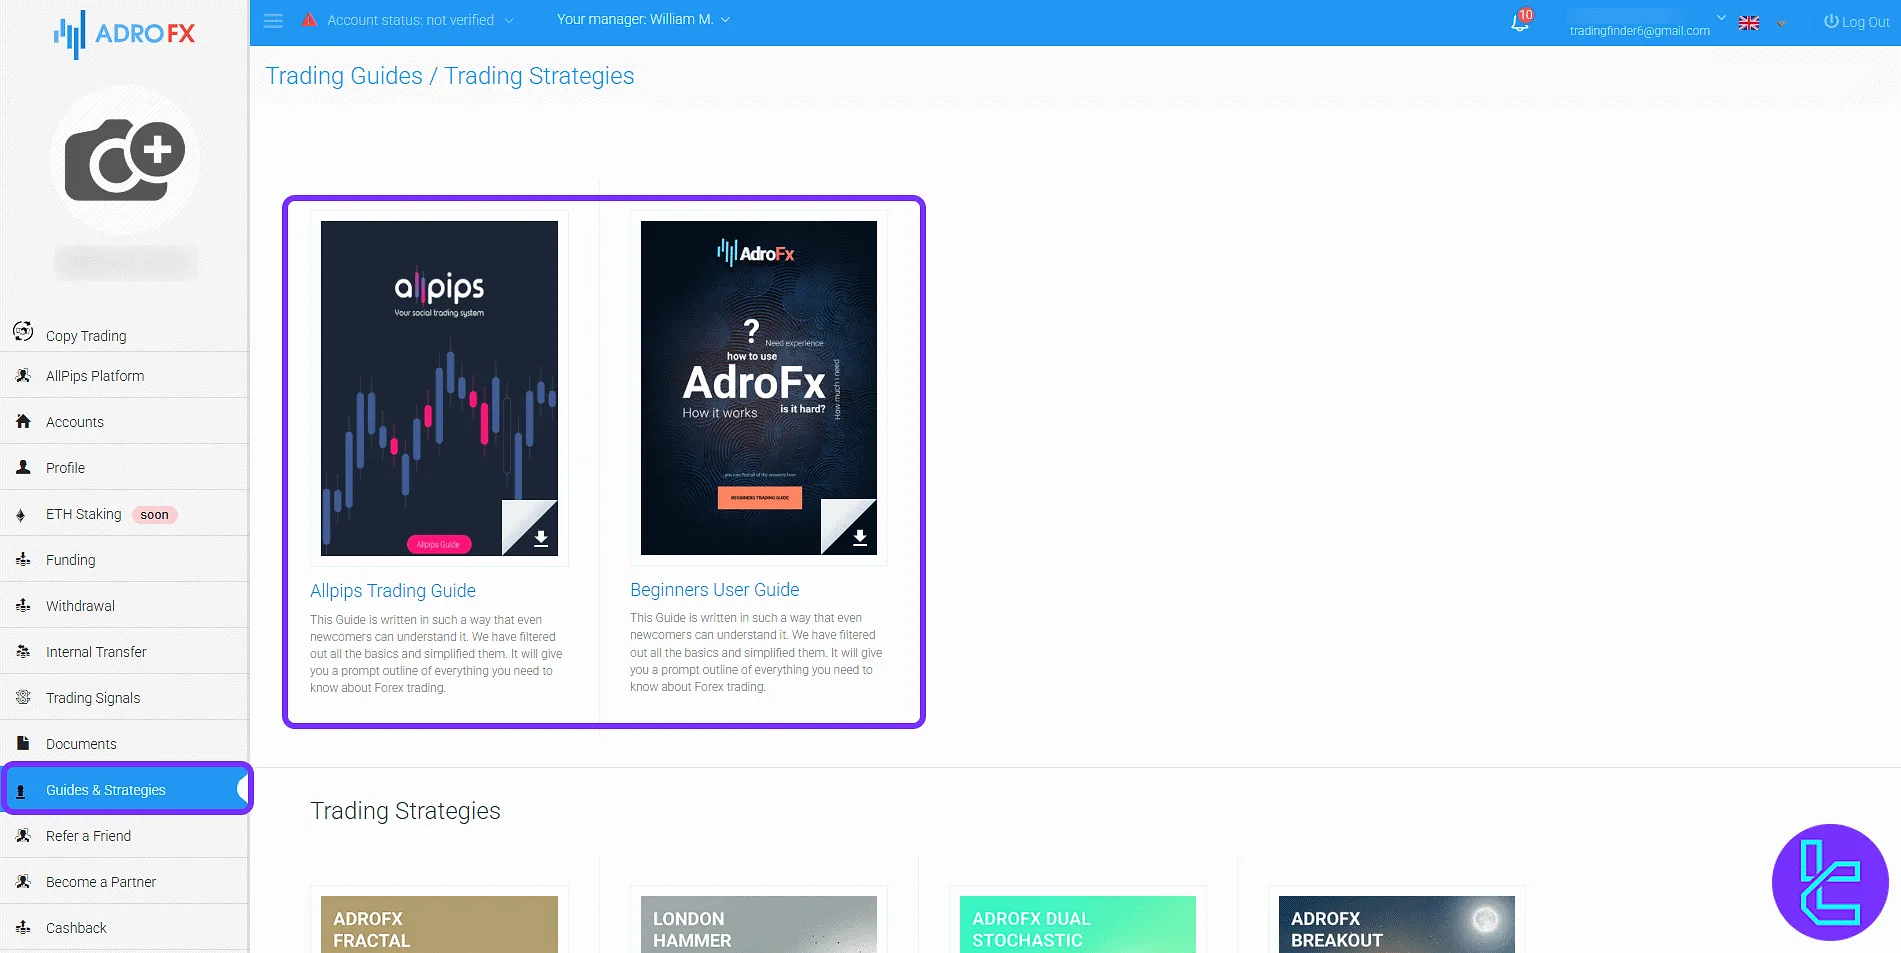
Task: Open the Beginners User Guide title link
Action: (x=715, y=590)
